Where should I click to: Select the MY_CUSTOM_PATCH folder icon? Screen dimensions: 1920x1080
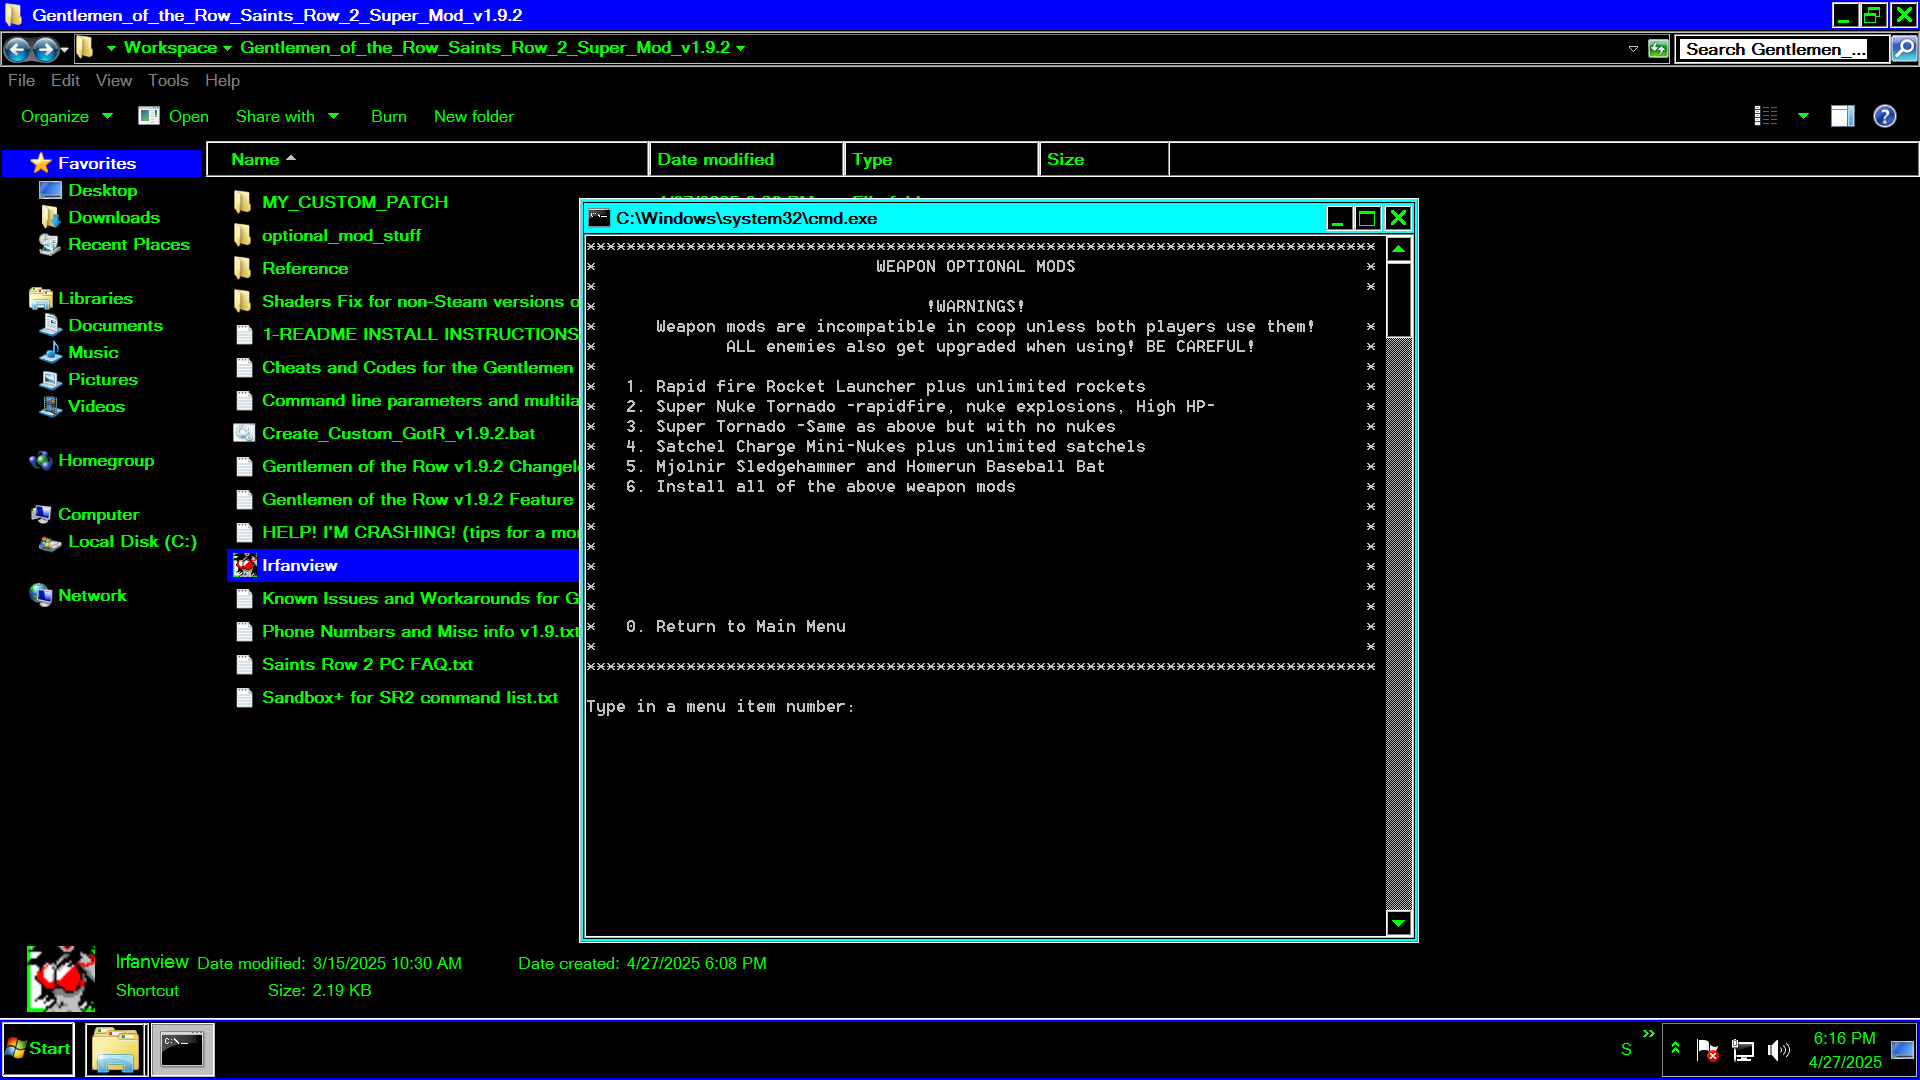click(243, 202)
